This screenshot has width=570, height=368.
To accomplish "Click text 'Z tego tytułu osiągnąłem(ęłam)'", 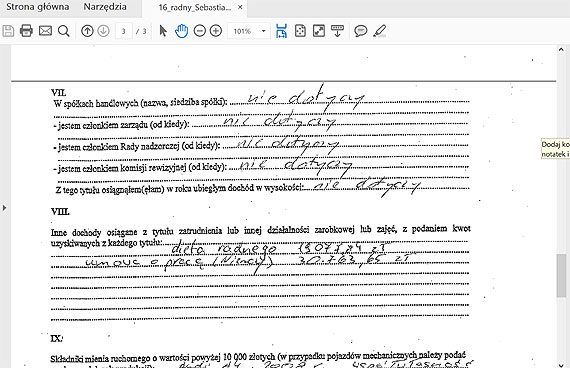I will pyautogui.click(x=110, y=189).
